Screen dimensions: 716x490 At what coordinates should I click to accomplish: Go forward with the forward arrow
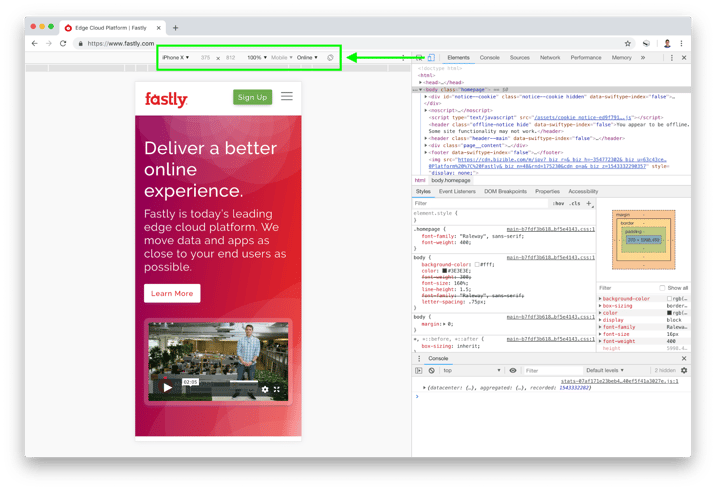pyautogui.click(x=49, y=43)
